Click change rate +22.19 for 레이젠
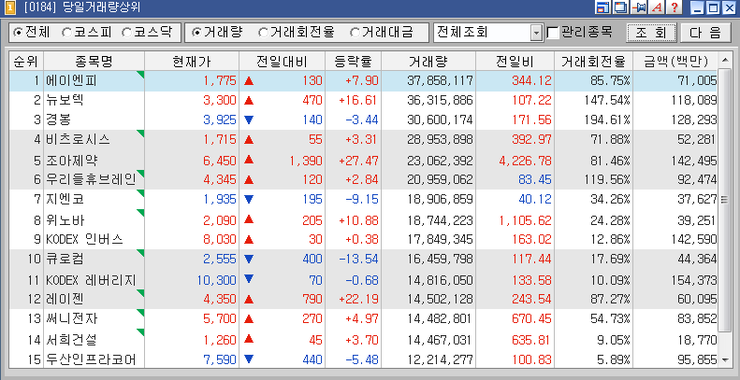The height and width of the screenshot is (380, 740). tap(359, 300)
